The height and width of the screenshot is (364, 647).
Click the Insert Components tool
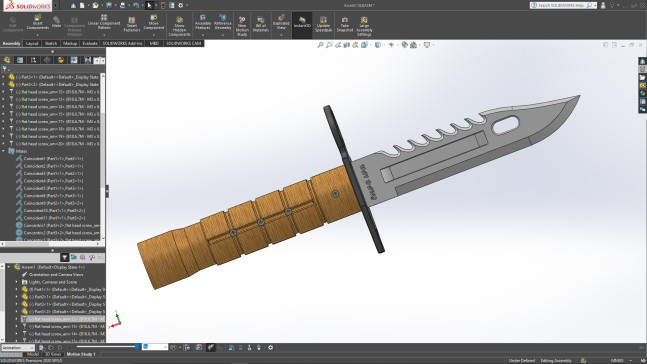(x=38, y=22)
